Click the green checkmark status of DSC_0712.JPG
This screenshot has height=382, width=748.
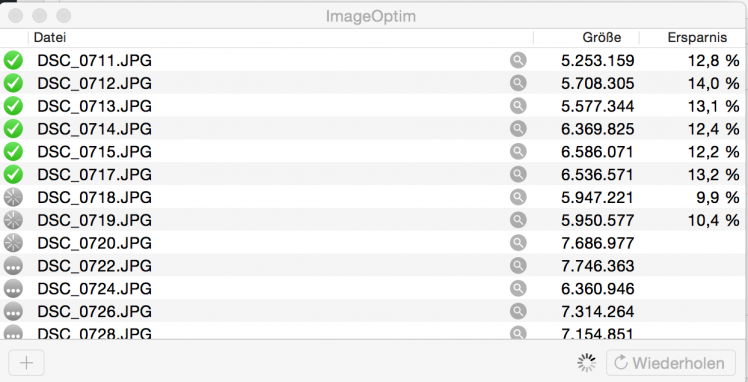click(x=13, y=83)
